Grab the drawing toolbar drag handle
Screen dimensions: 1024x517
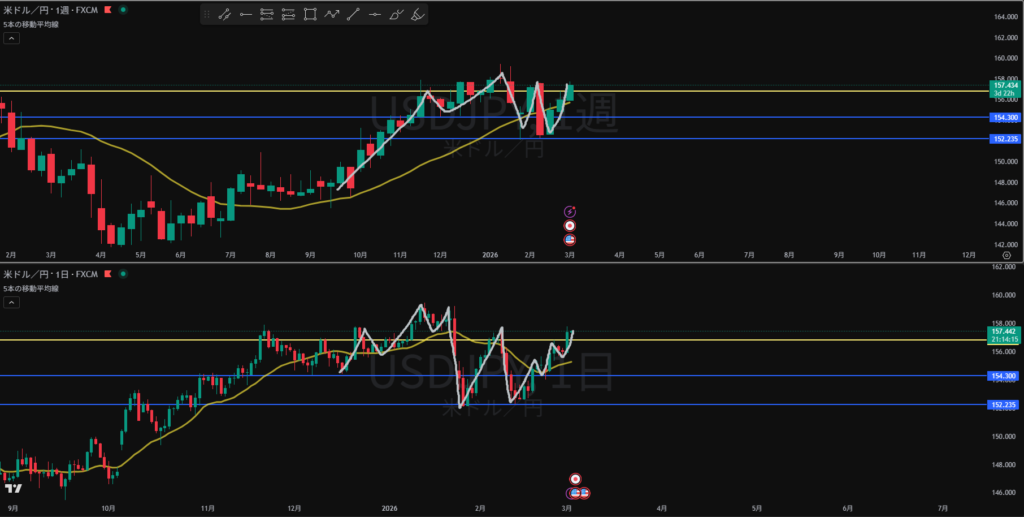[x=207, y=14]
